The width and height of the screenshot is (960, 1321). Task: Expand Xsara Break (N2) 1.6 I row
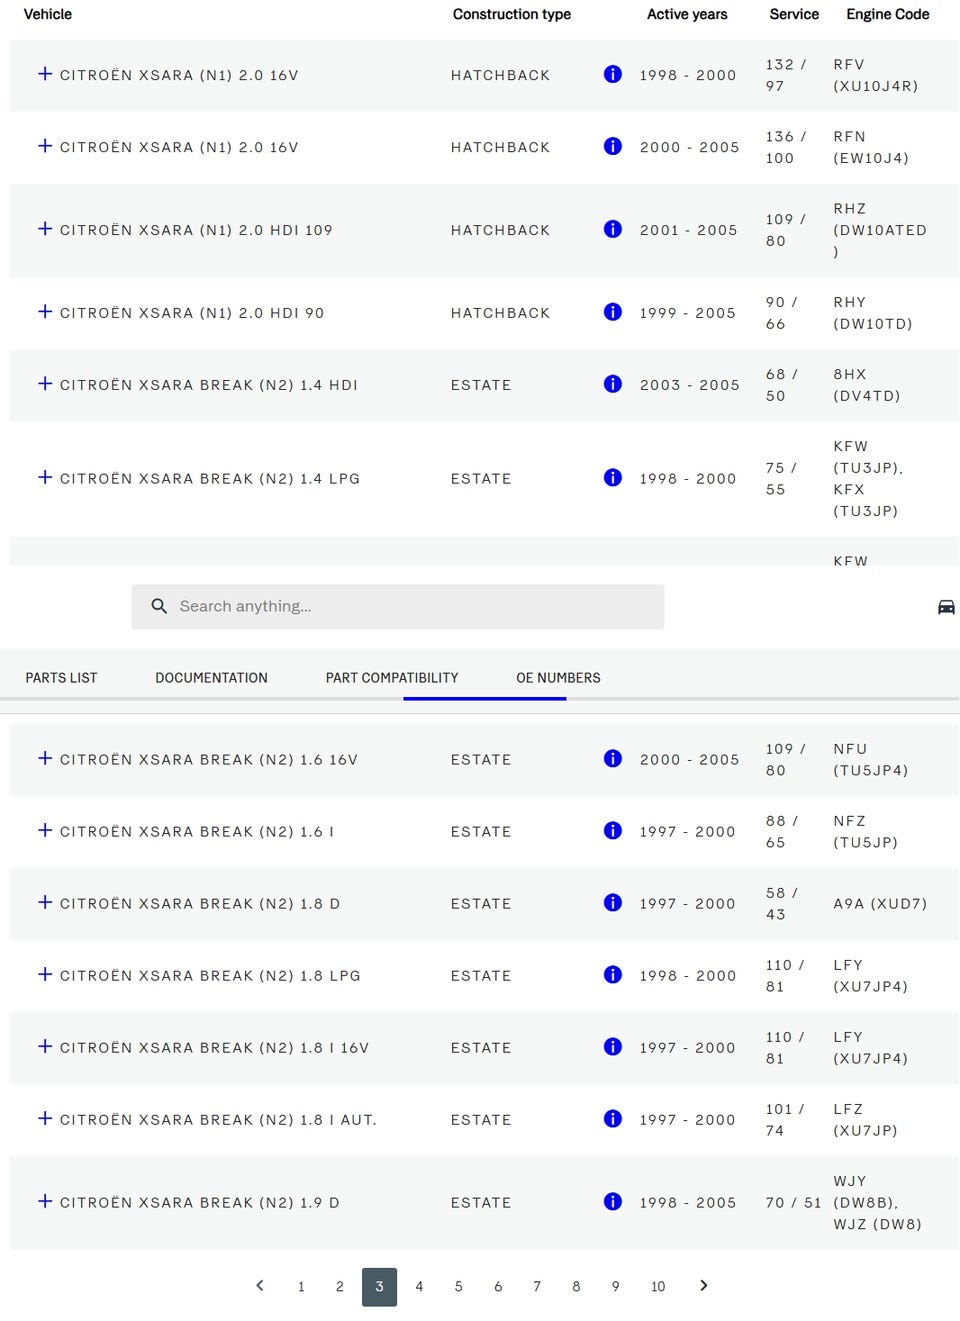45,831
